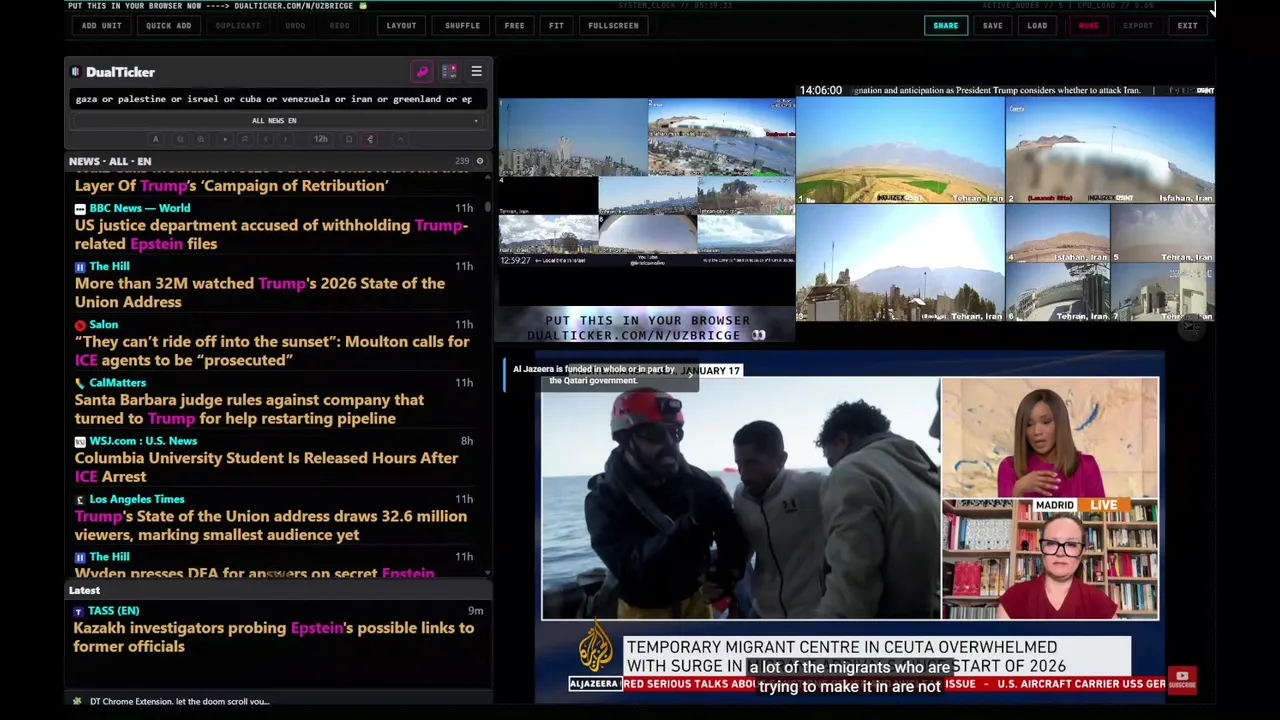Click the DUPLICATE button
The image size is (1280, 720).
(238, 26)
